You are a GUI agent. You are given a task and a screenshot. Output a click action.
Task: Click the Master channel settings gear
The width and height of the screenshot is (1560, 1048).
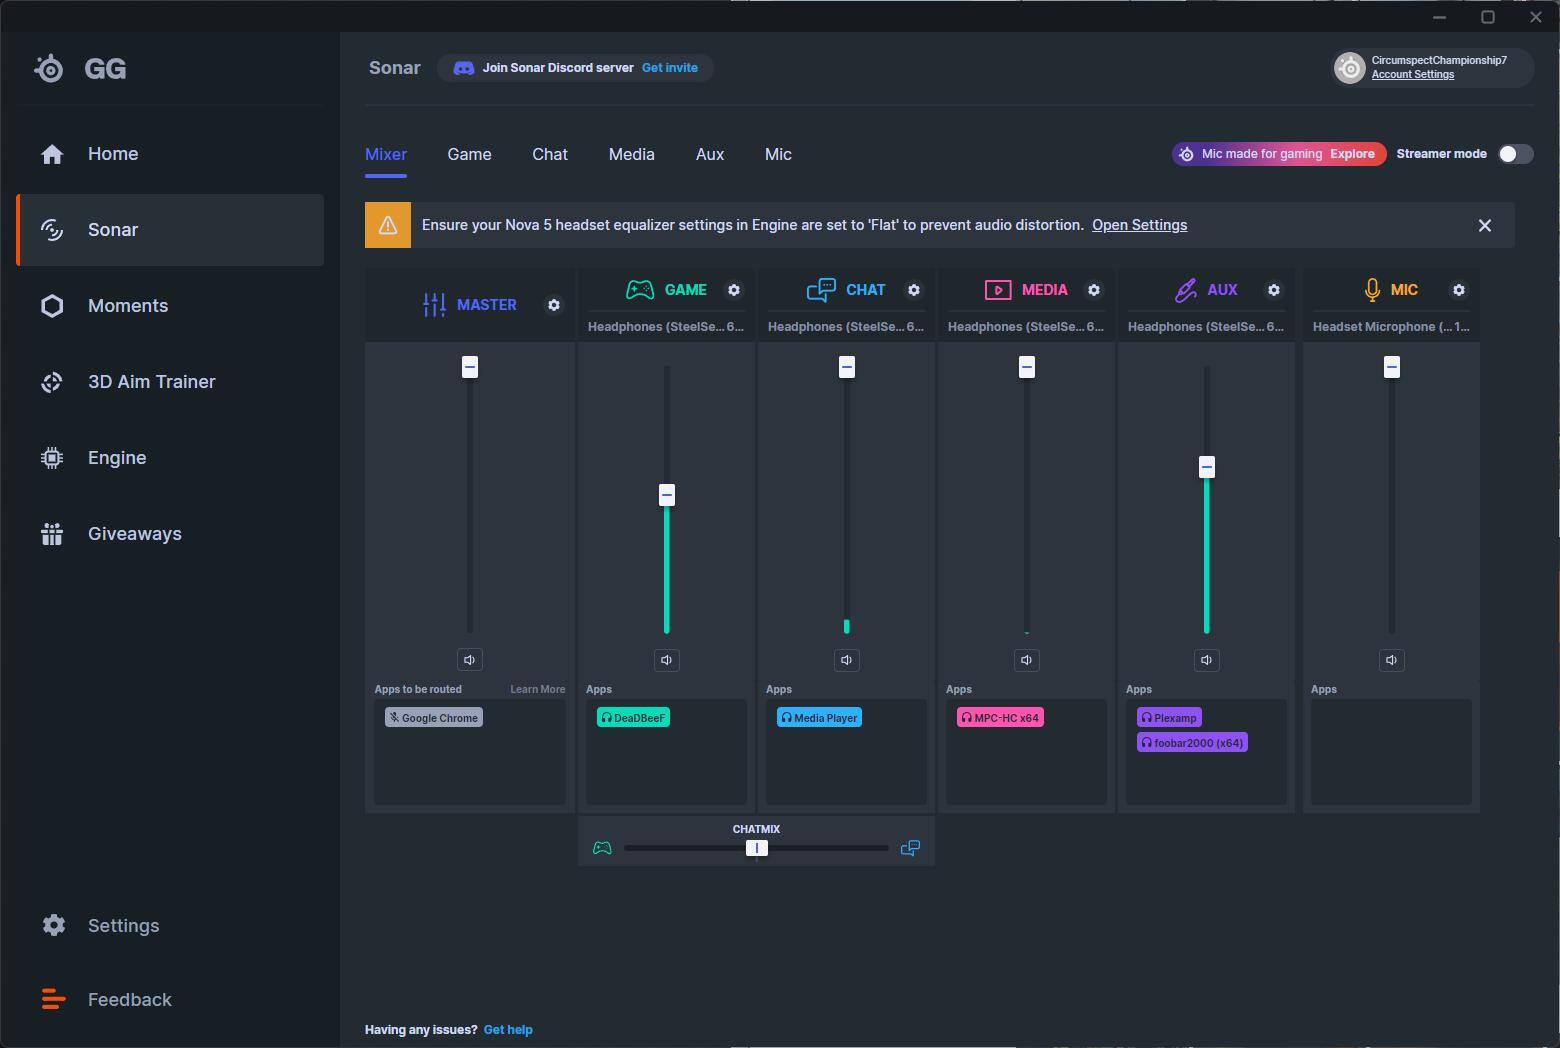[x=554, y=305]
